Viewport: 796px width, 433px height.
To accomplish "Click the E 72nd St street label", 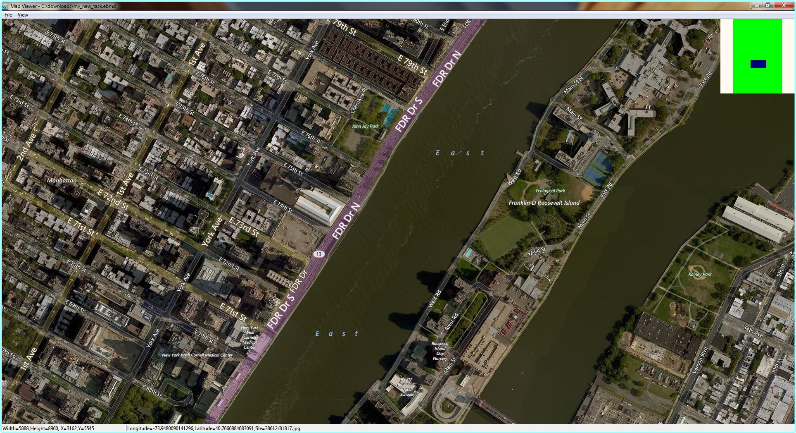I will click(x=113, y=198).
